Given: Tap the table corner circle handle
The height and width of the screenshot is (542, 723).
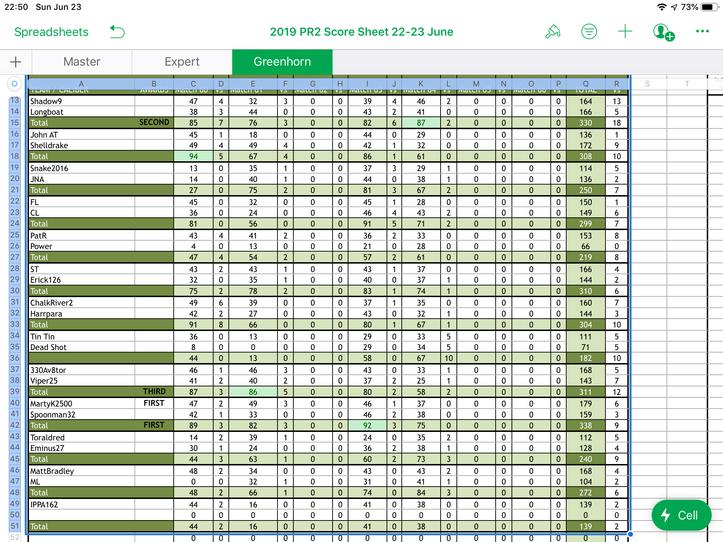Looking at the screenshot, I should 14,84.
